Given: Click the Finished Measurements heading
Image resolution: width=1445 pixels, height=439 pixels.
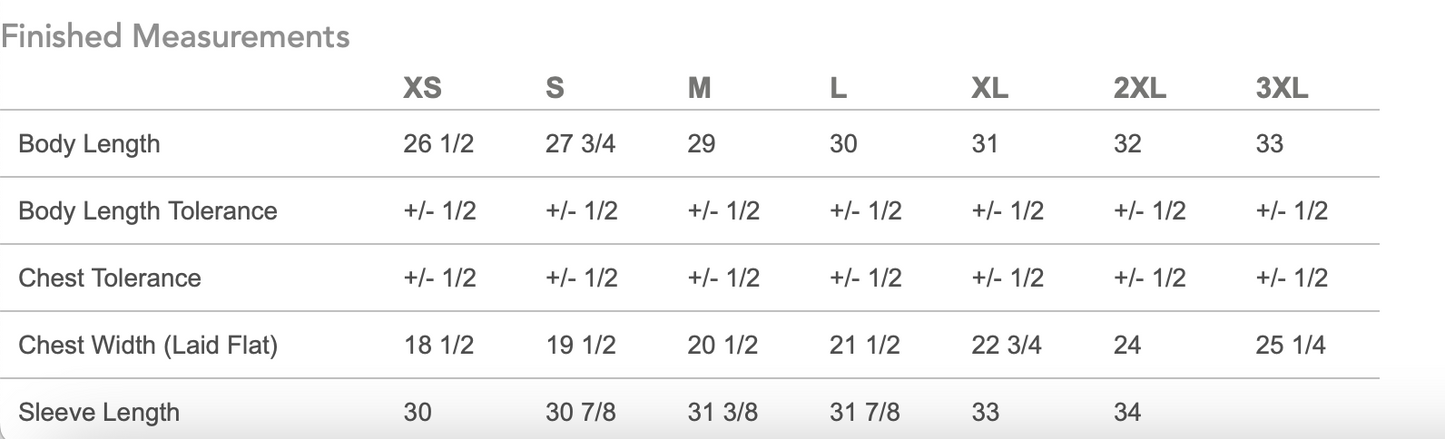Looking at the screenshot, I should point(175,37).
